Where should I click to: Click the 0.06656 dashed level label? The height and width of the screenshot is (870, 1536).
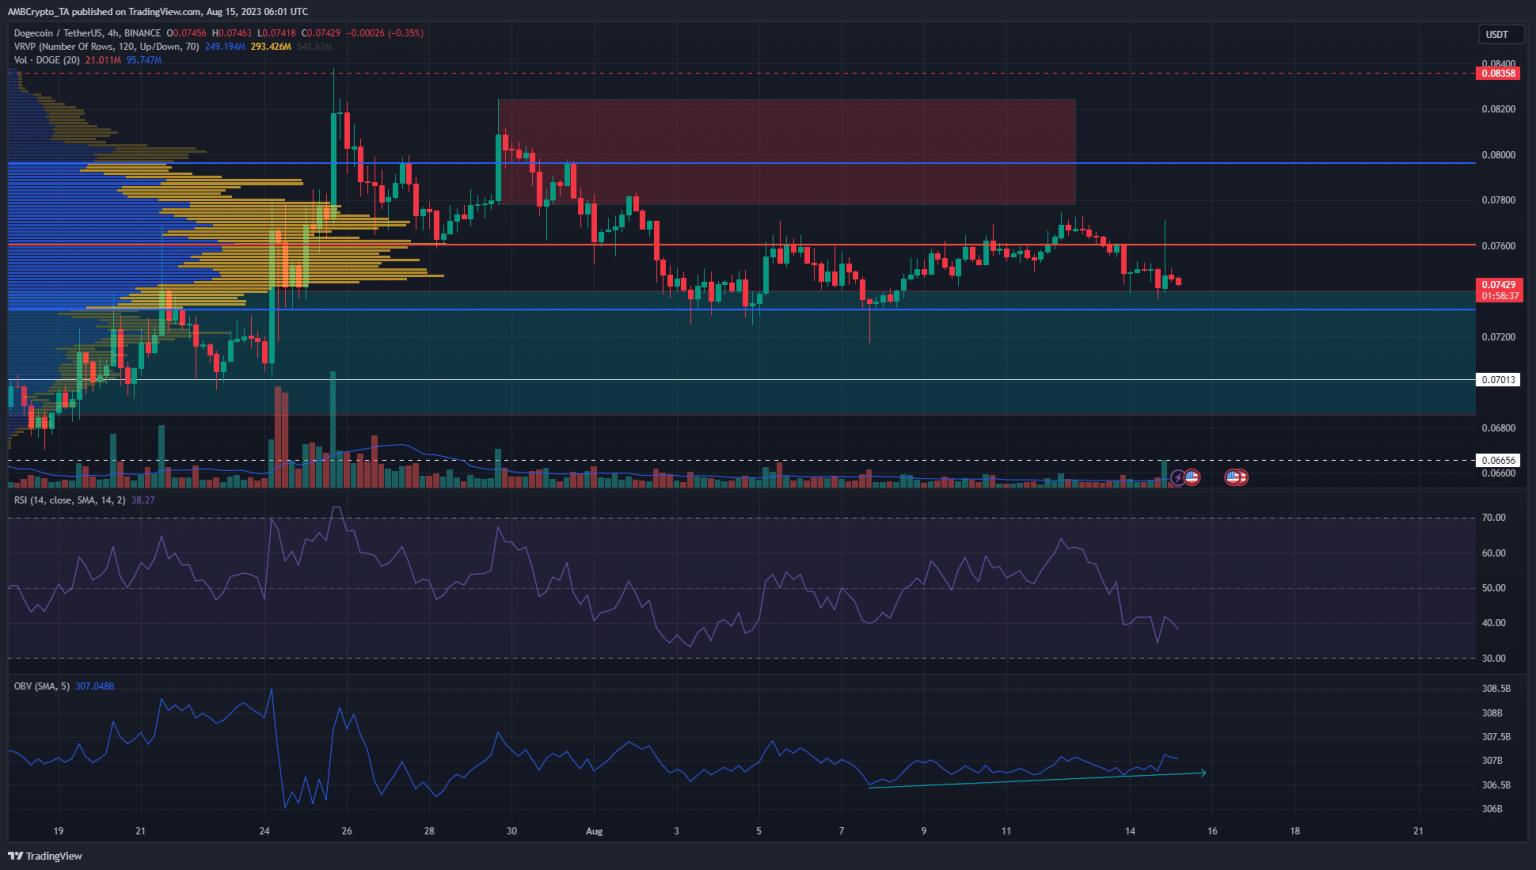point(1496,460)
